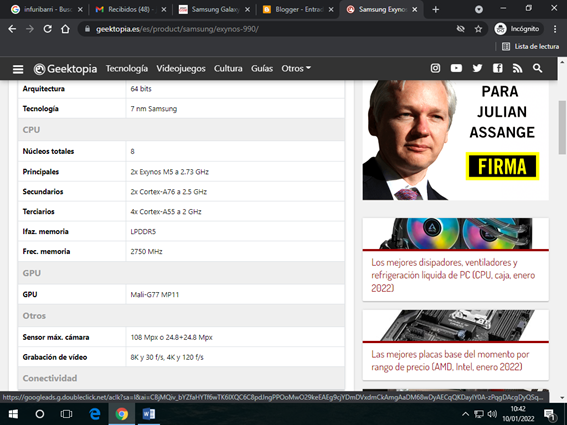Viewport: 567px width, 425px height.
Task: Close the Blogger tab
Action: (331, 10)
